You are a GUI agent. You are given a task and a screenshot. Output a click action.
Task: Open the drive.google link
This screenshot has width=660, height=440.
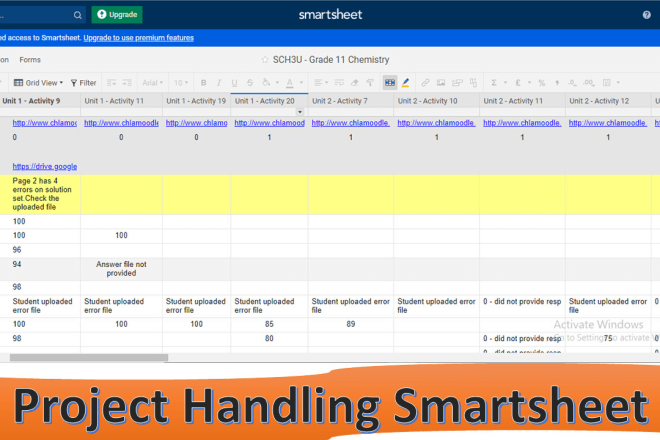45,166
